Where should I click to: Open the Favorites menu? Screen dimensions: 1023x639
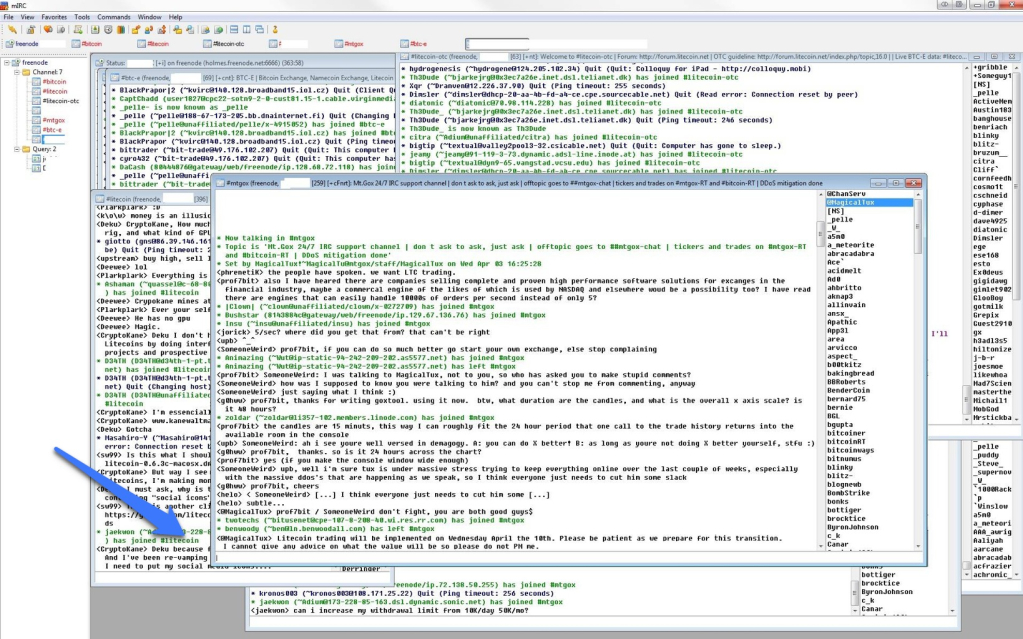click(54, 17)
